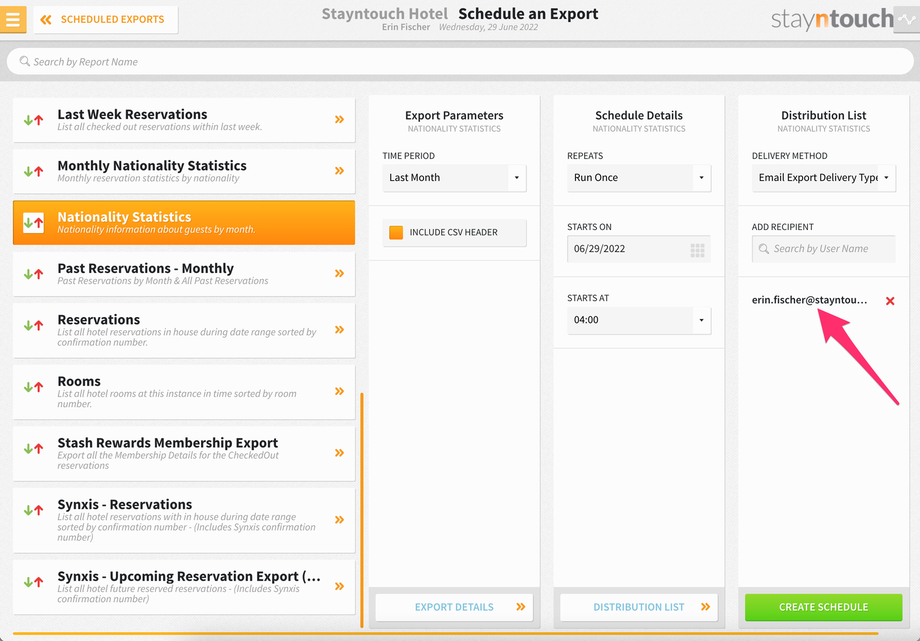Select the Nationality Statistics report title
The width and height of the screenshot is (920, 641).
[124, 217]
